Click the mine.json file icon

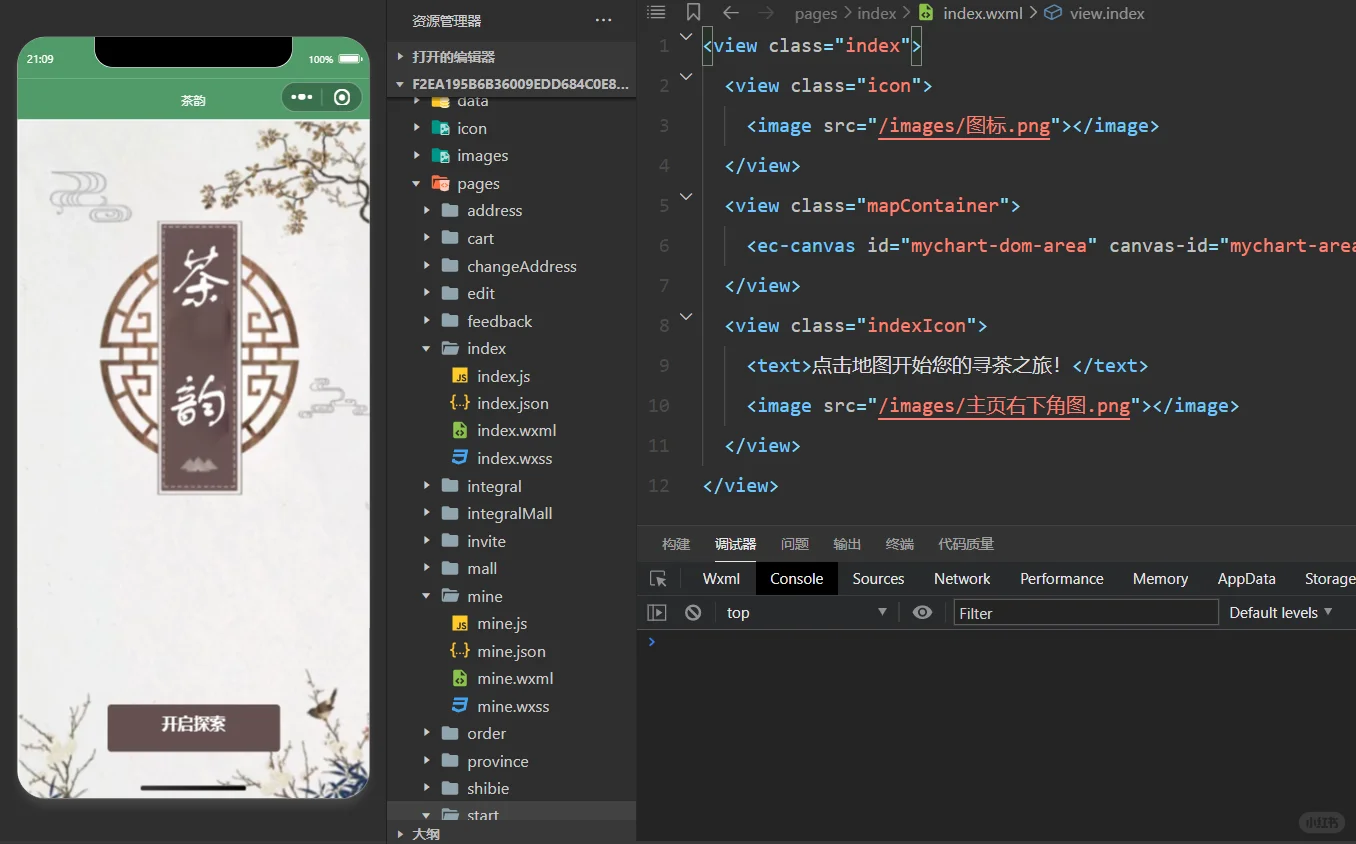coord(460,652)
